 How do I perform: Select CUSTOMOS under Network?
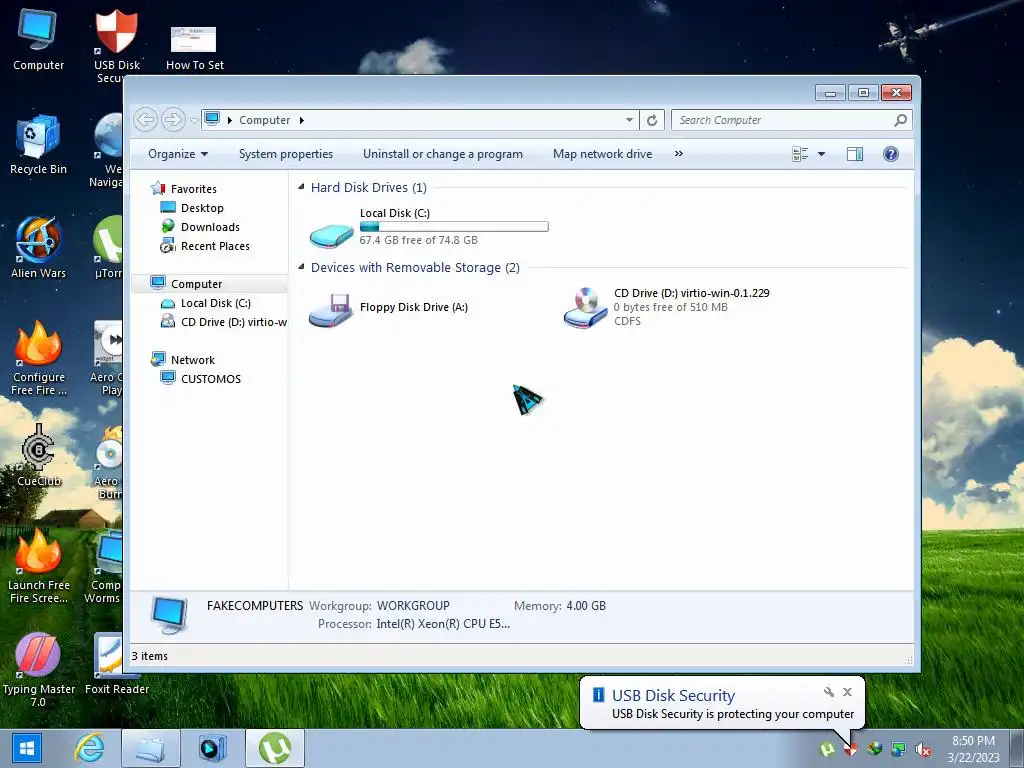210,379
